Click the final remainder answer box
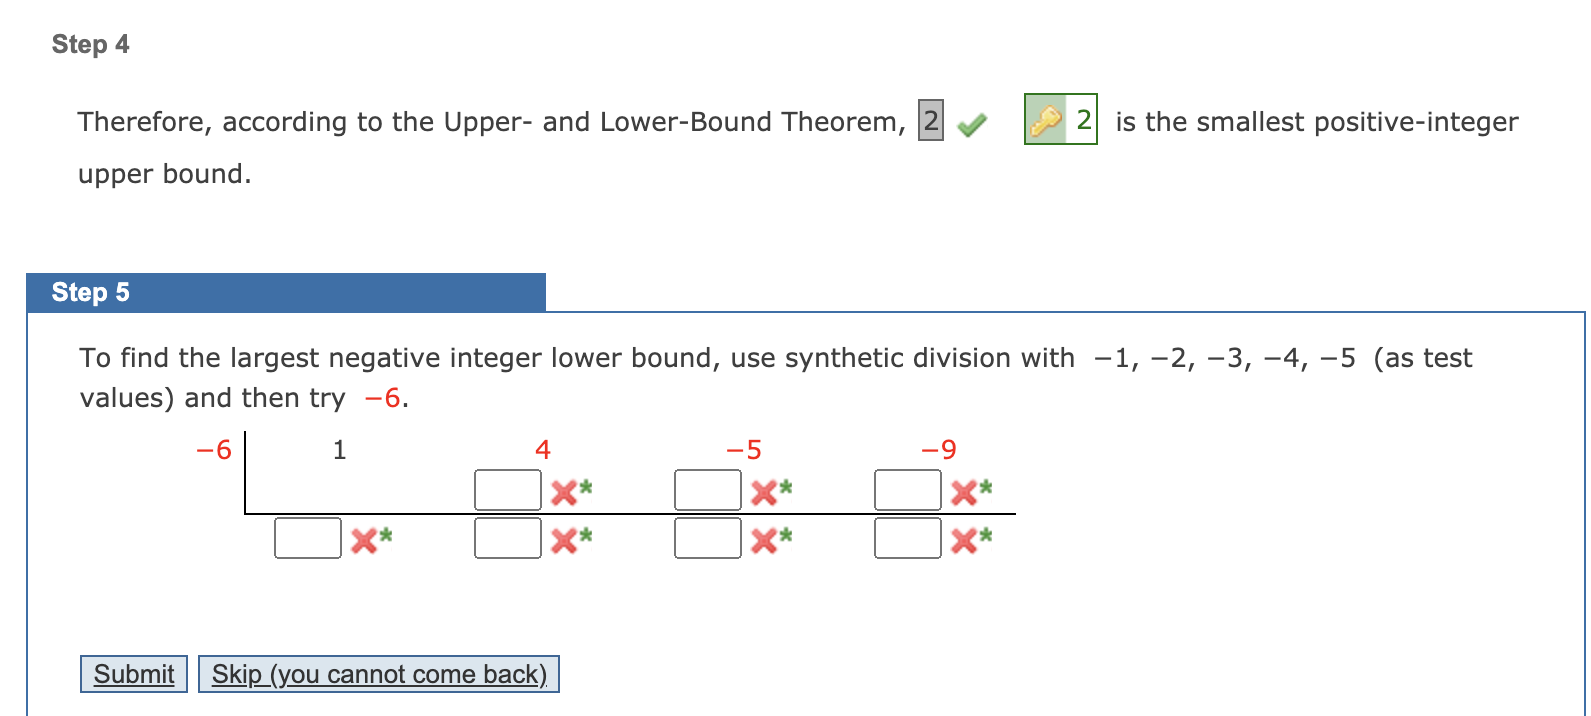 tap(908, 538)
